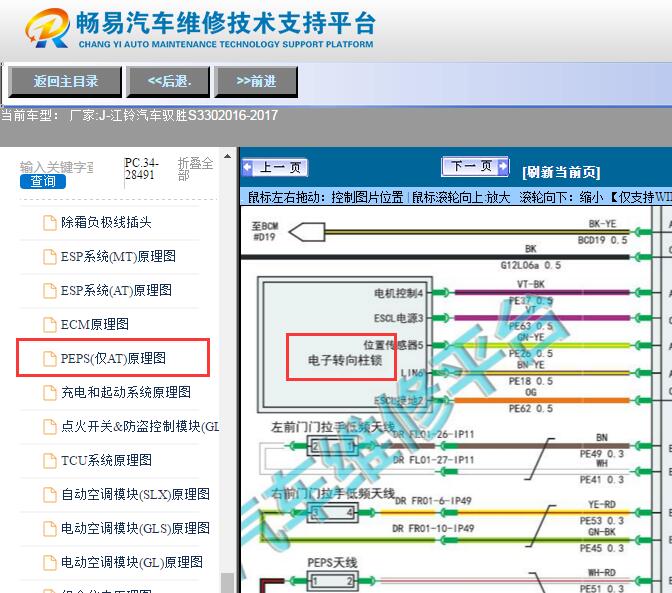This screenshot has height=593, width=672.
Task: Click document icon beside ECM原理图
Action: [50, 325]
